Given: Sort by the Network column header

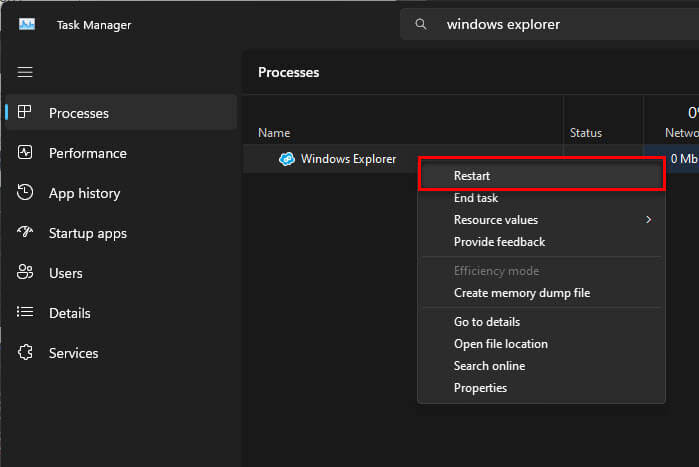Looking at the screenshot, I should 682,133.
